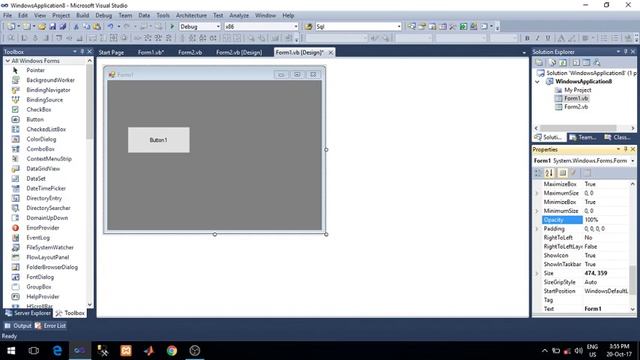Toggle auto-hide pin on Properties panel
The width and height of the screenshot is (640, 360).
pyautogui.click(x=625, y=149)
